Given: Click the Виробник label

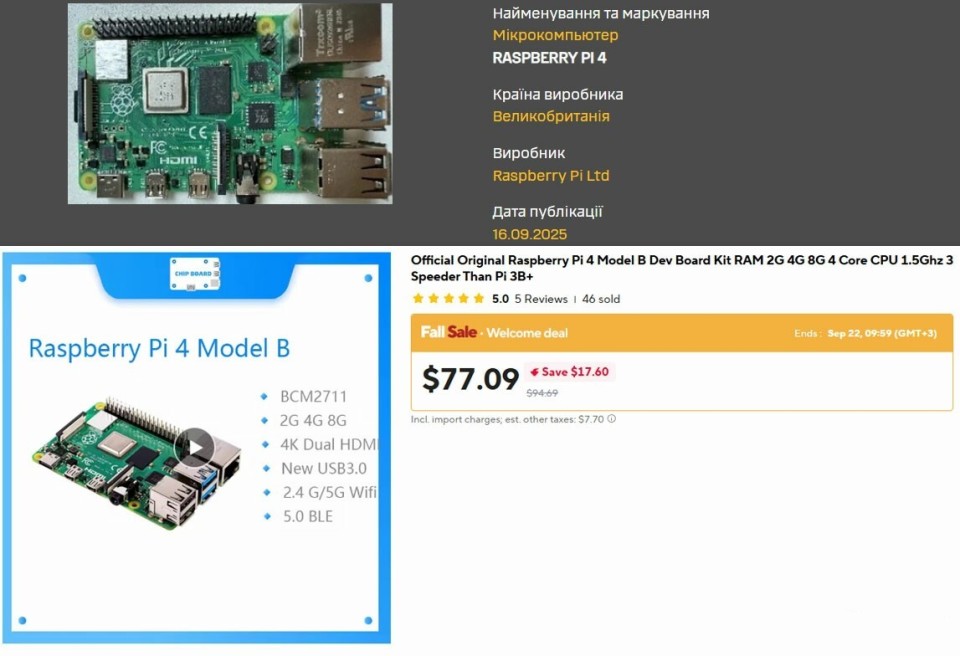Looking at the screenshot, I should pyautogui.click(x=528, y=153).
